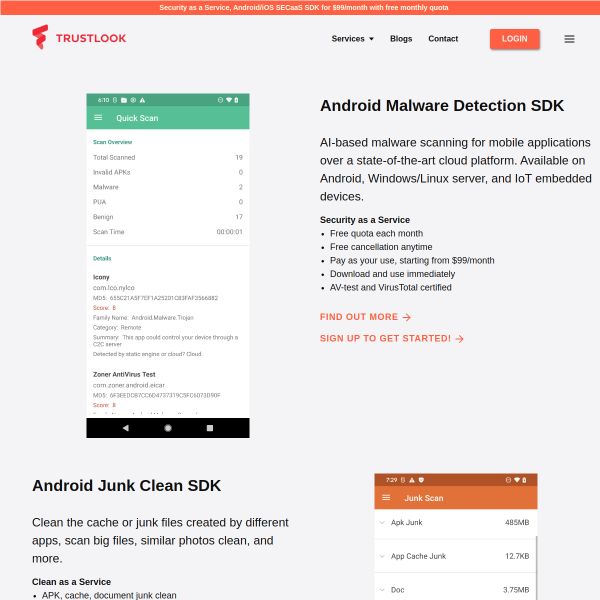The width and height of the screenshot is (600, 600).
Task: Click the Trustlook logo
Action: click(x=79, y=38)
